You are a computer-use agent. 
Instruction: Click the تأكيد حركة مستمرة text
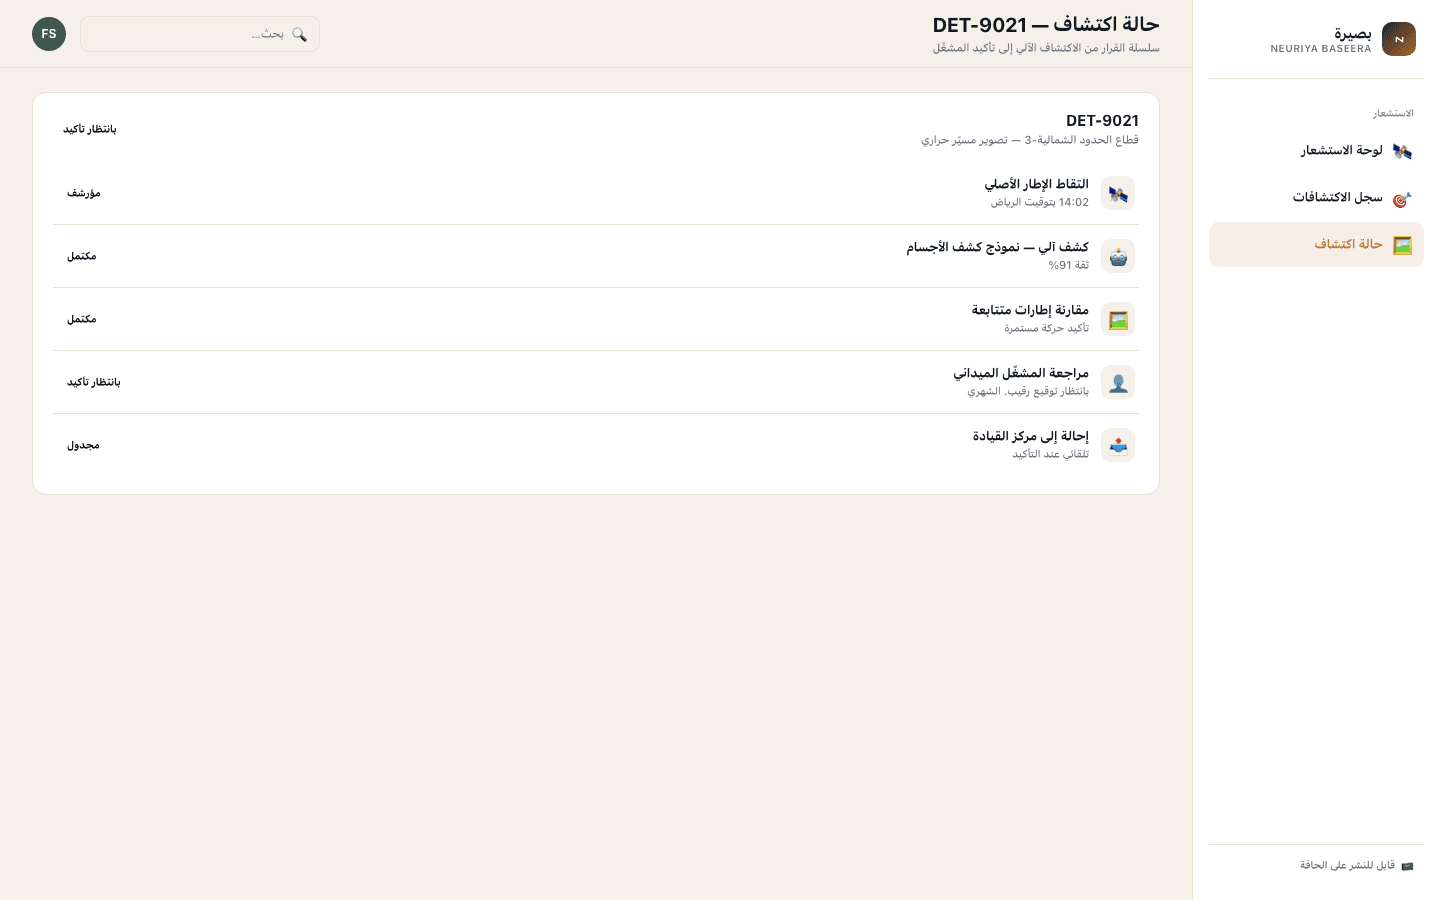coord(1047,328)
